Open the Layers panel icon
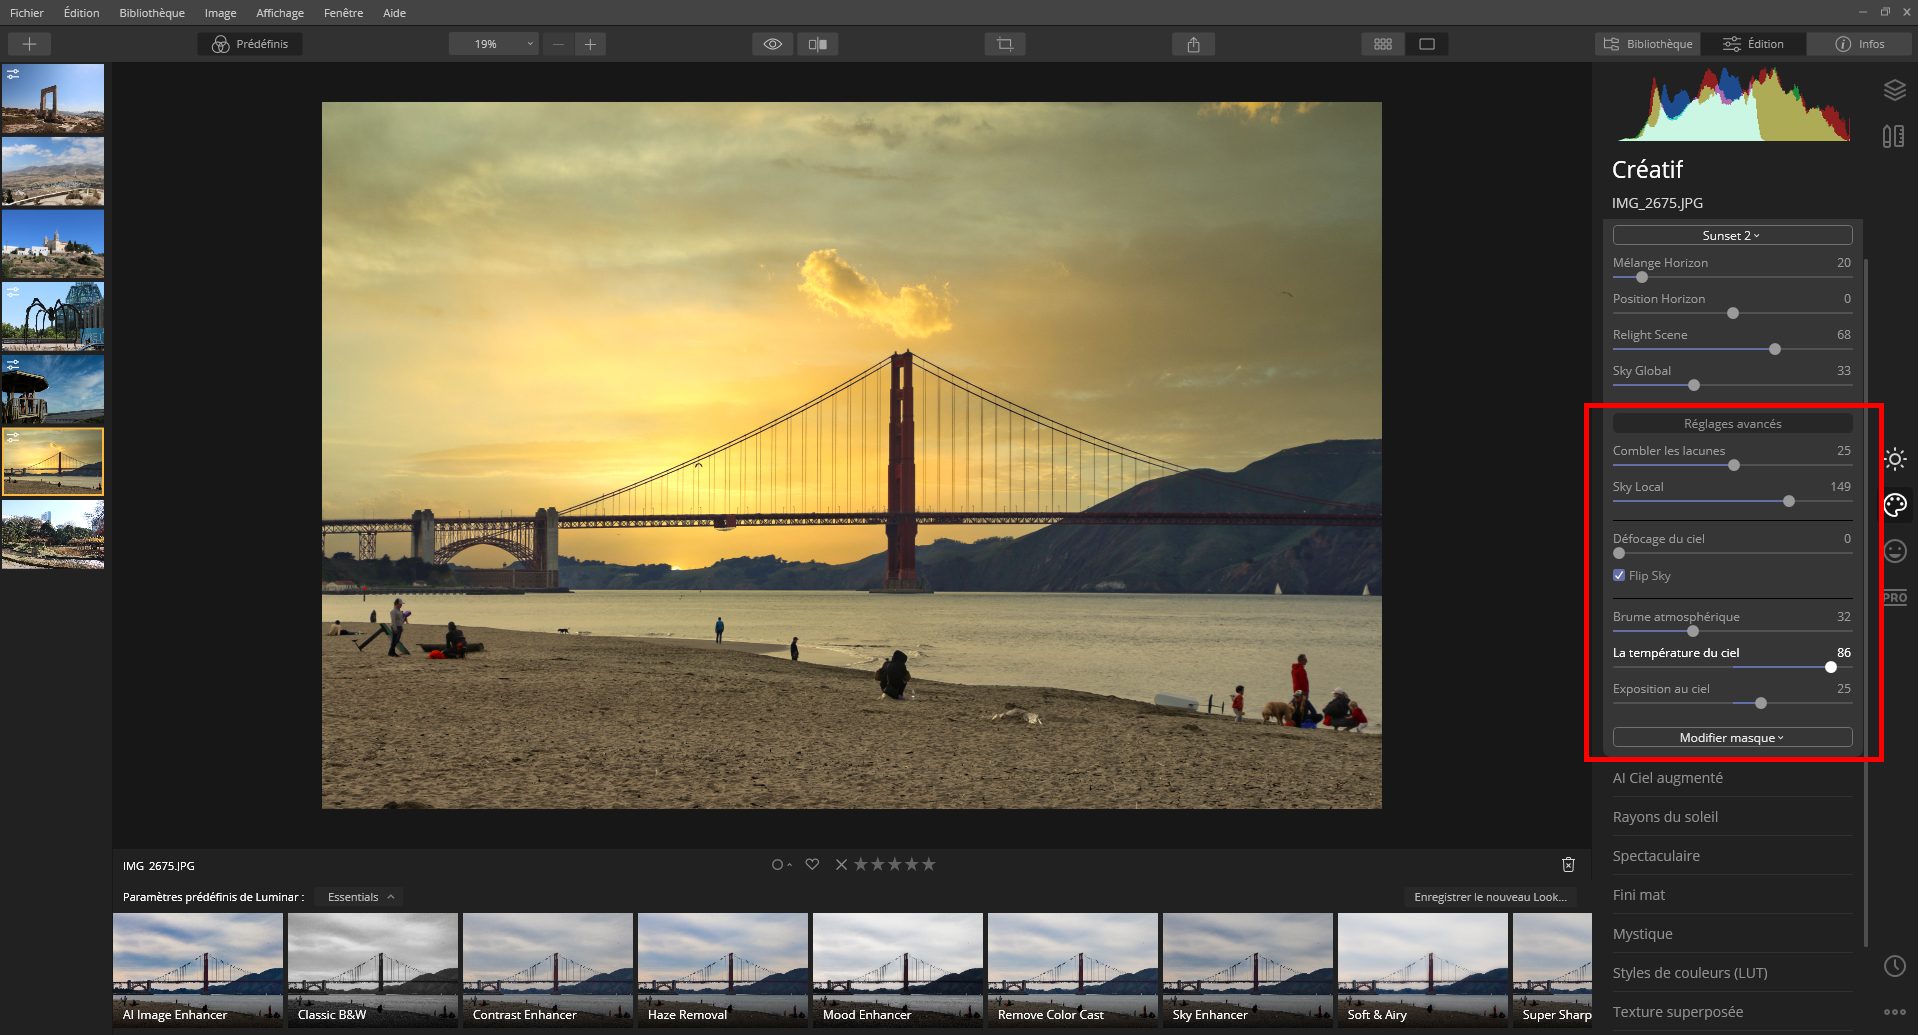The height and width of the screenshot is (1035, 1918). (1894, 90)
